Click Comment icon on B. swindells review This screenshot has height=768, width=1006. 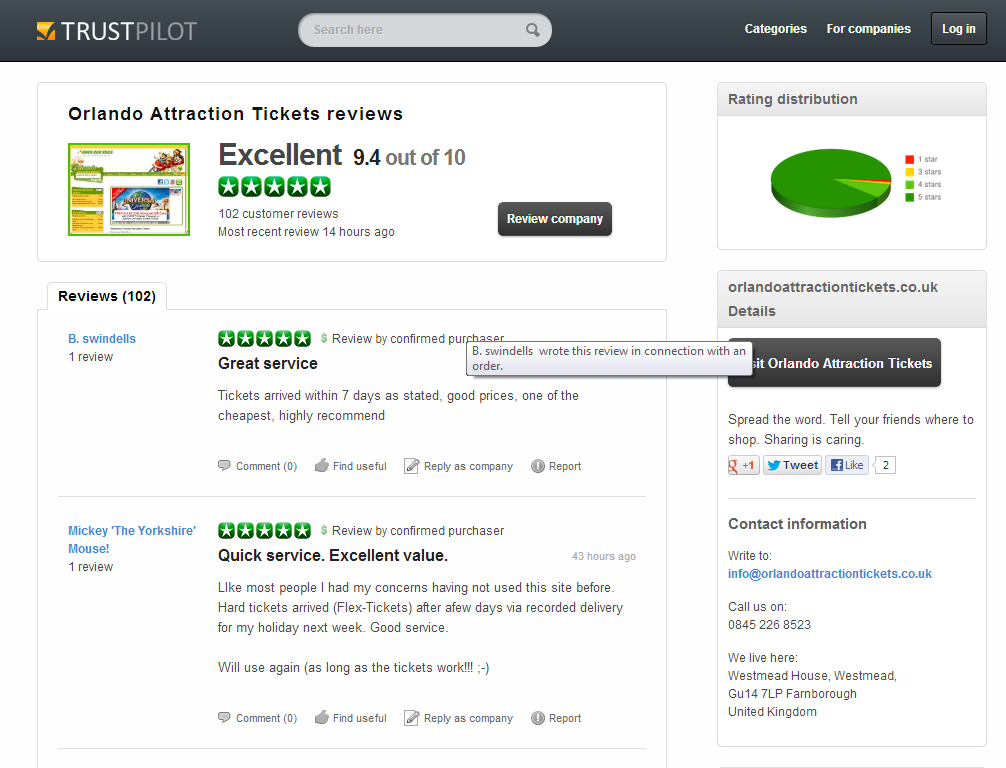pos(224,466)
